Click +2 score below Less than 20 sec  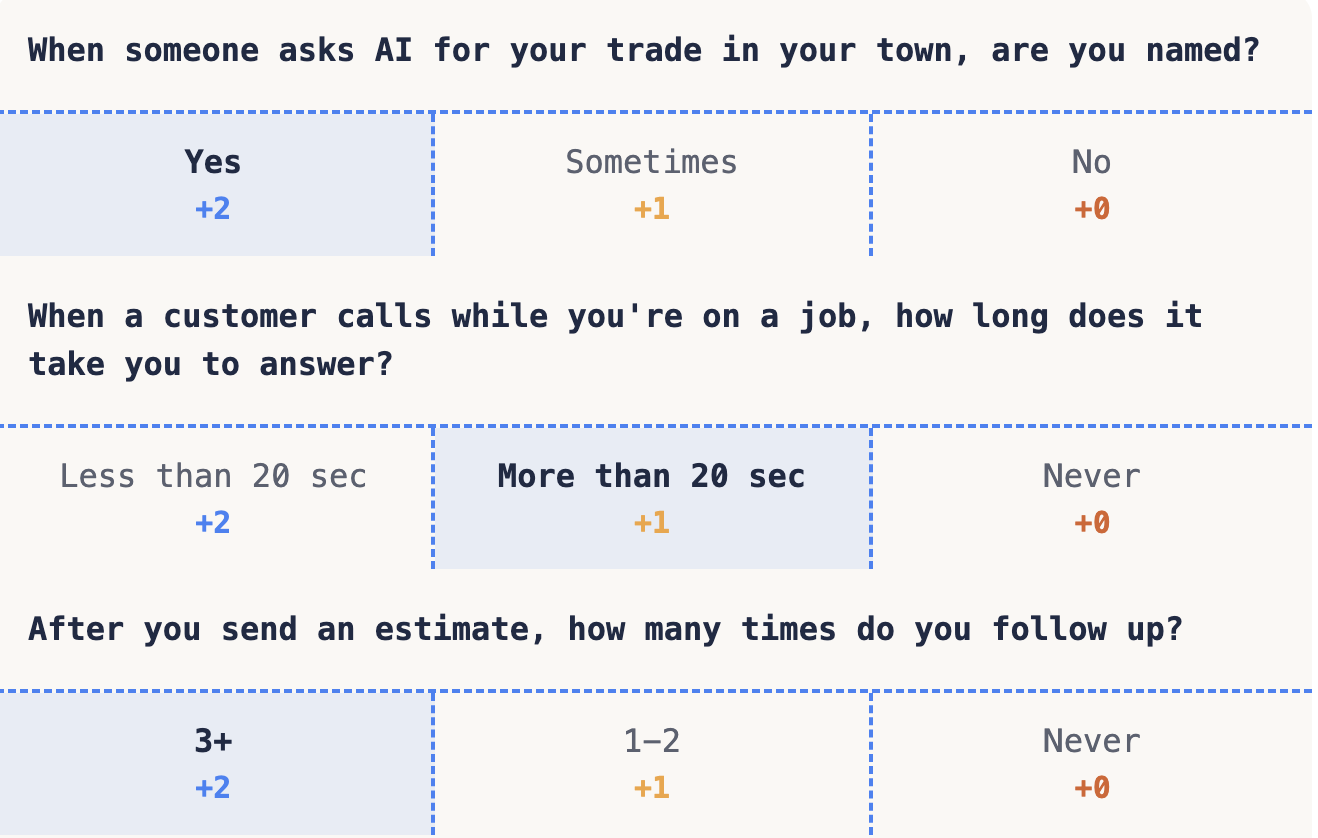click(213, 523)
